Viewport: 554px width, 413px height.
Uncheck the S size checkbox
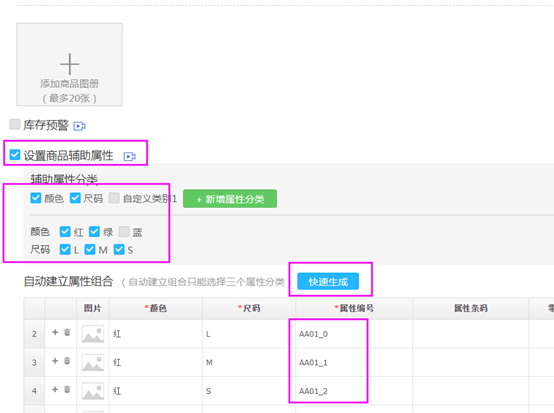[119, 249]
